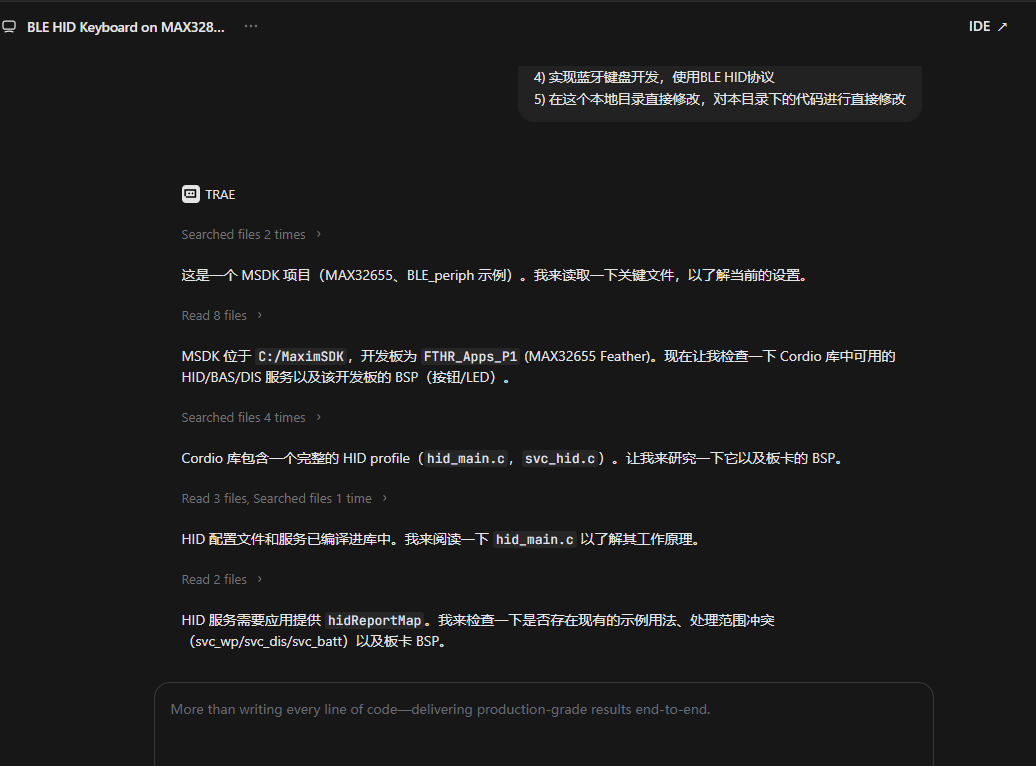Click hid_main.c in the 'HID 配置文件' sentence

(x=535, y=539)
